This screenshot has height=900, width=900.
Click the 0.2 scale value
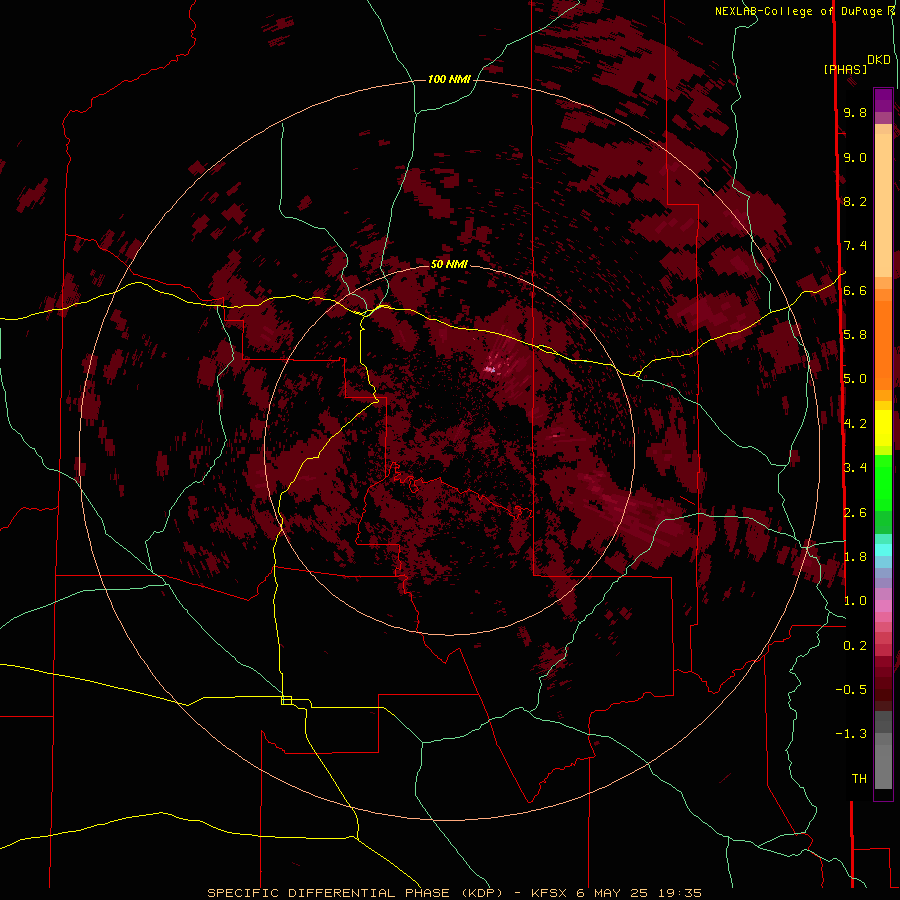855,646
